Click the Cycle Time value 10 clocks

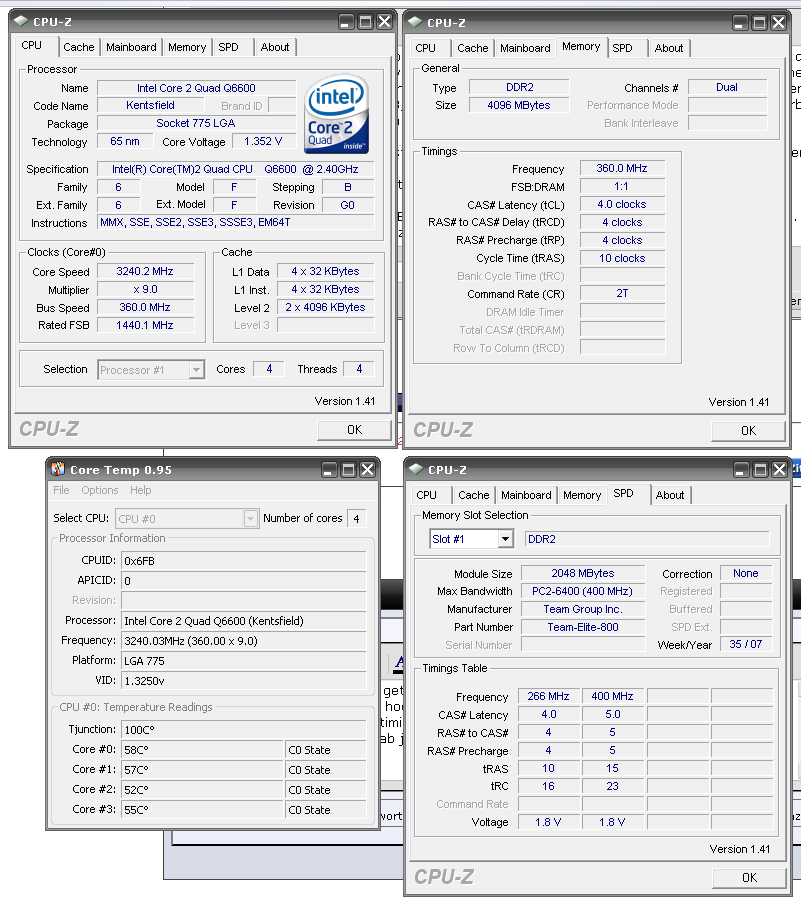[622, 258]
